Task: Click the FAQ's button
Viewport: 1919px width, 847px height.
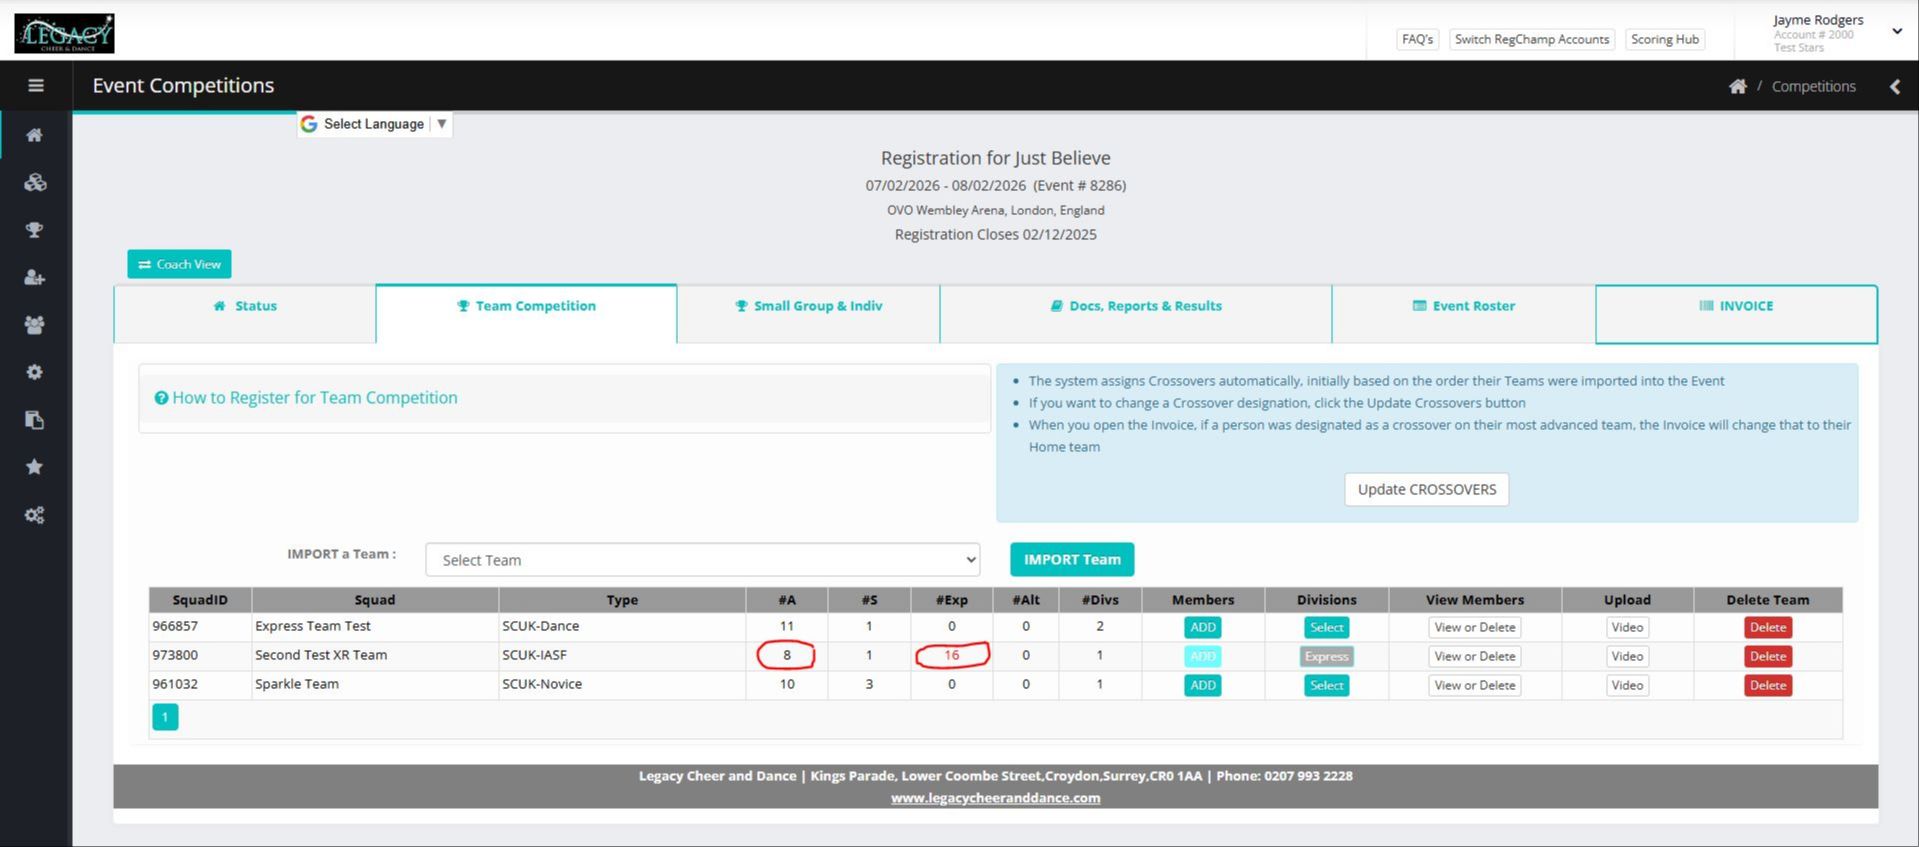Action: click(1417, 40)
